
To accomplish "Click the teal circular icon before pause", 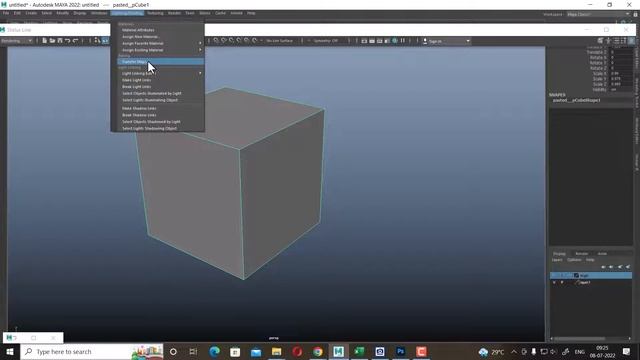I will pyautogui.click(x=395, y=41).
